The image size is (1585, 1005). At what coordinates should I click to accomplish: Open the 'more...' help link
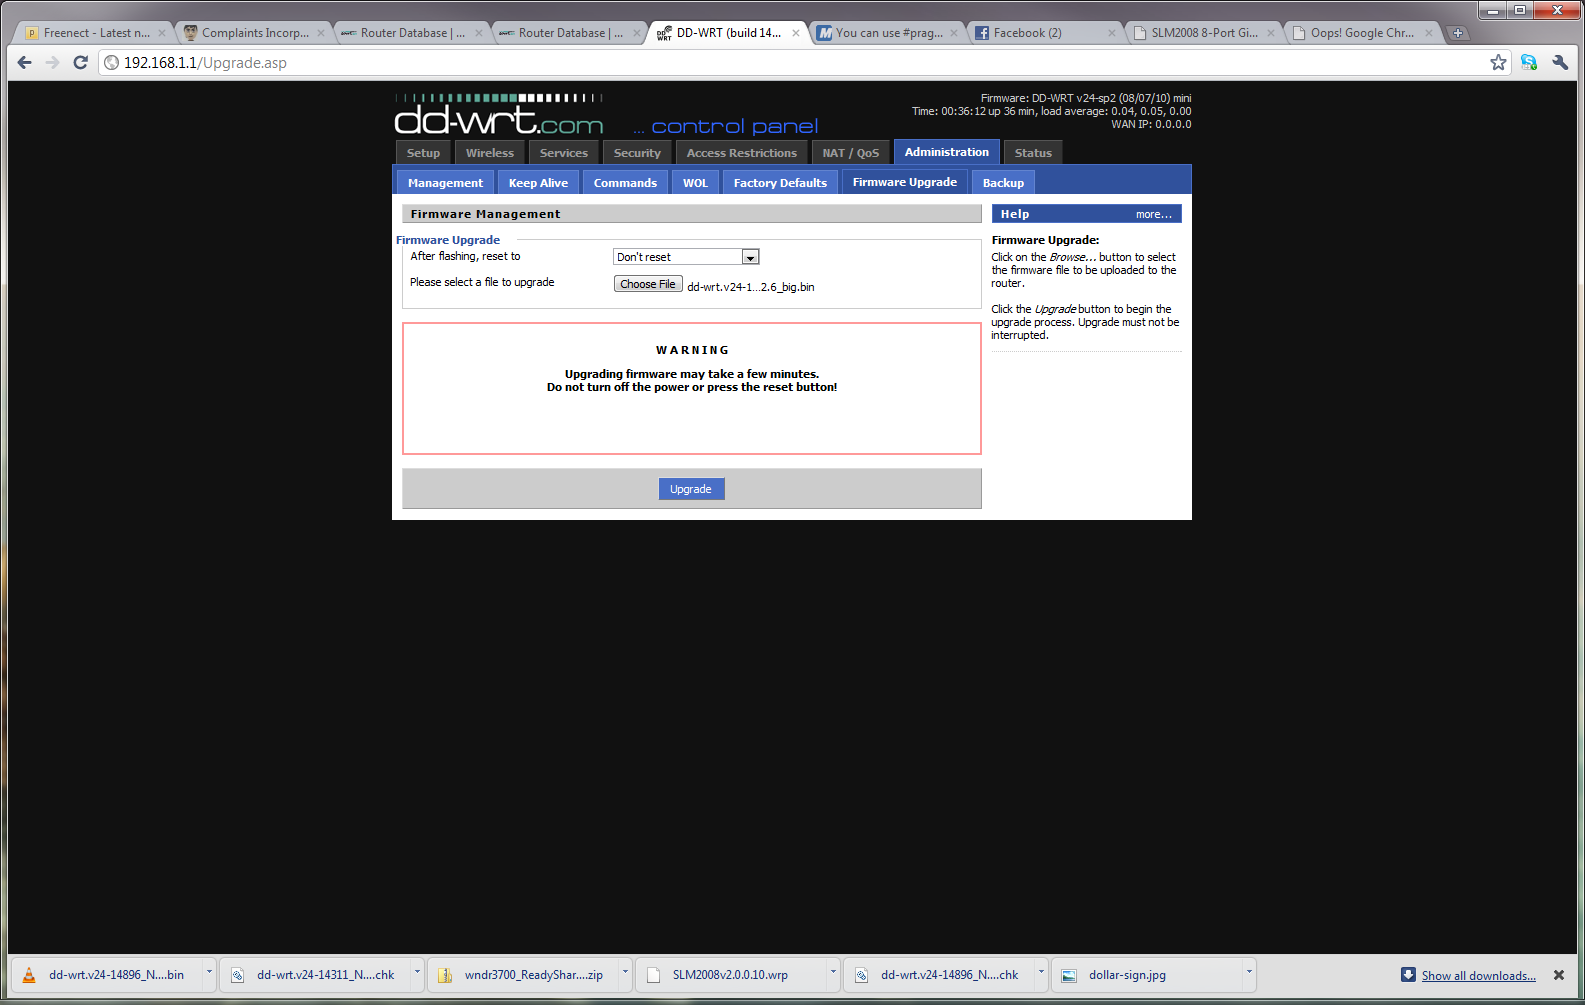tap(1153, 214)
